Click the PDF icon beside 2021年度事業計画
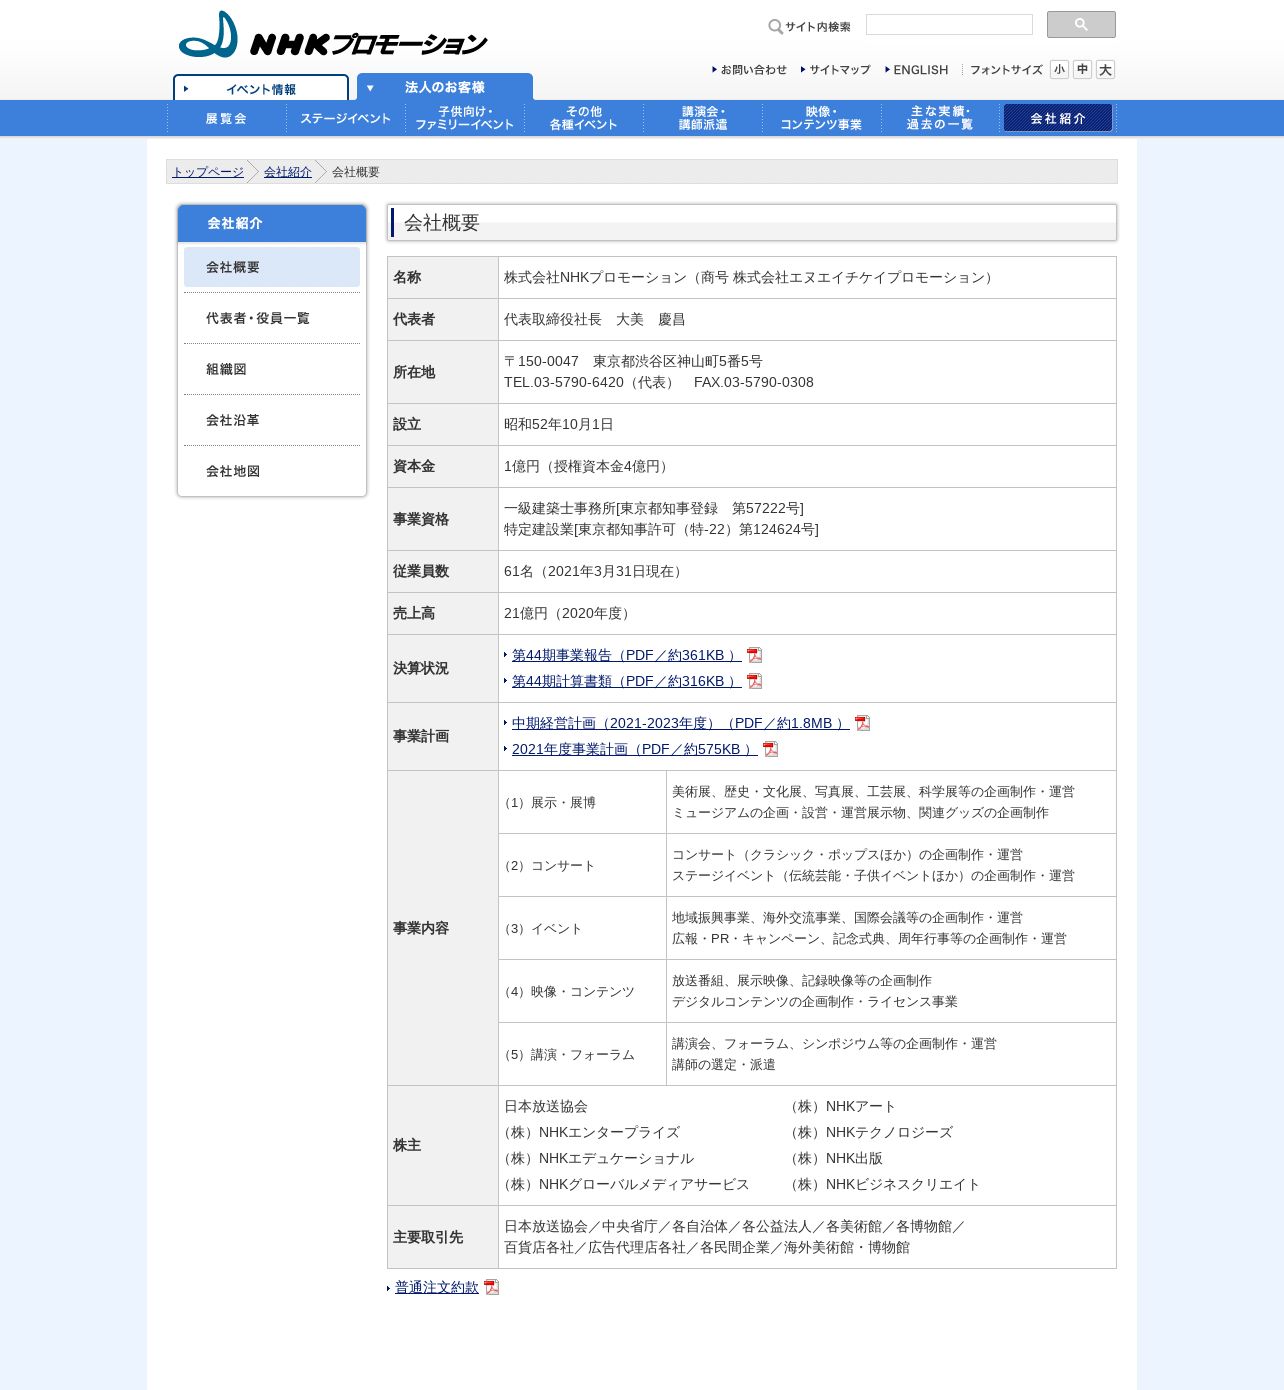The image size is (1284, 1390). pyautogui.click(x=770, y=749)
